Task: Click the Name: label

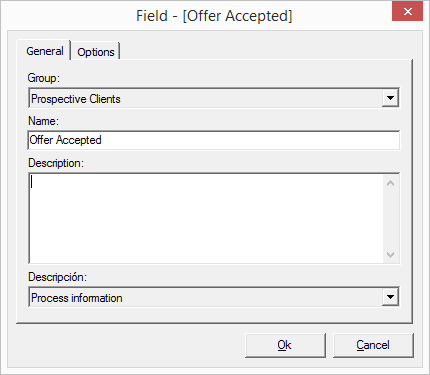Action: (x=43, y=121)
